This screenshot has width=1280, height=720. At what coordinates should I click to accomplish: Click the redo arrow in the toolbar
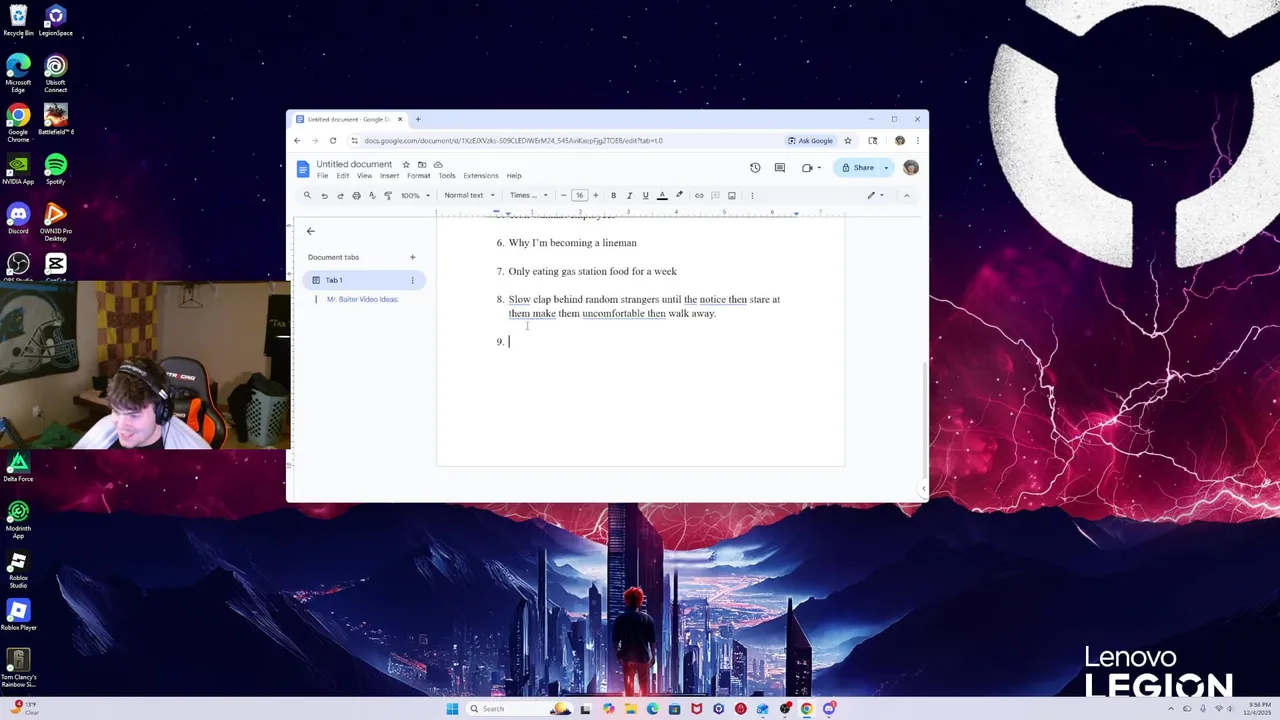pos(340,195)
